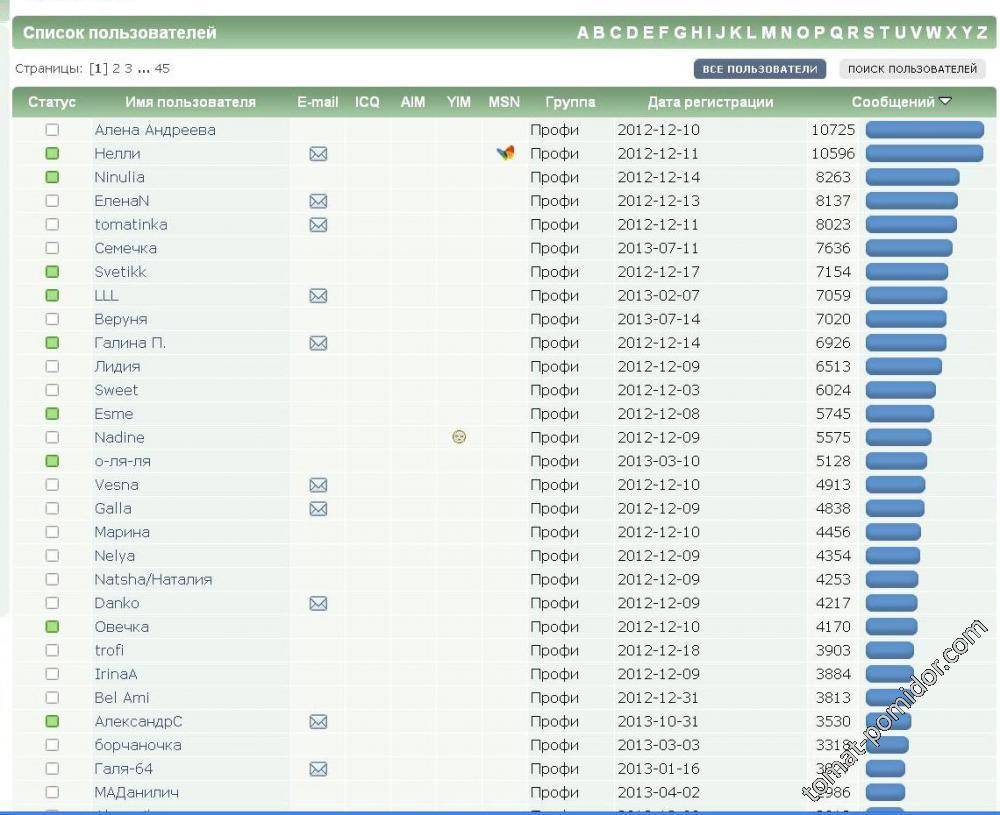Click Danko's email envelope icon
The image size is (1000, 815).
(x=318, y=603)
